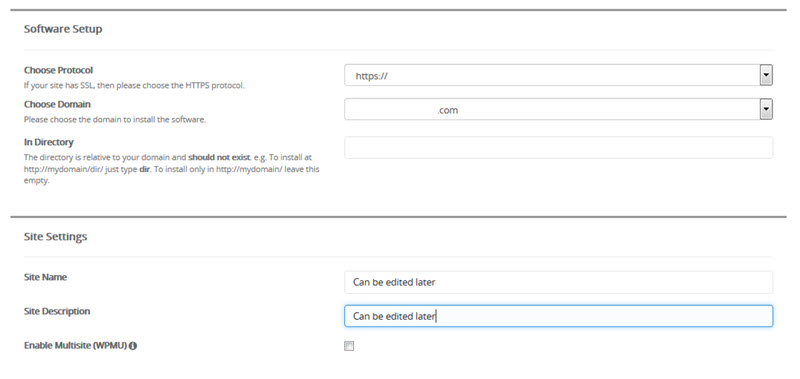Viewport: 800px width, 379px height.
Task: Click the Choose Protocol label
Action: (x=58, y=70)
